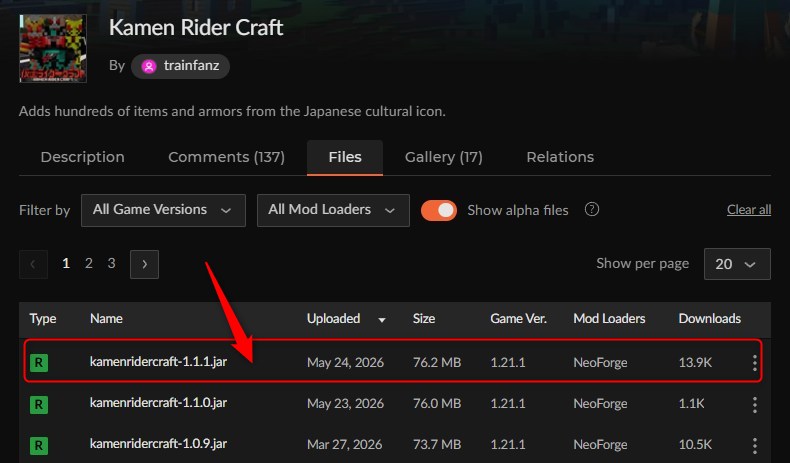Screen dimensions: 790x463
Task: Click the trainfanz avatar icon
Action: point(149,66)
